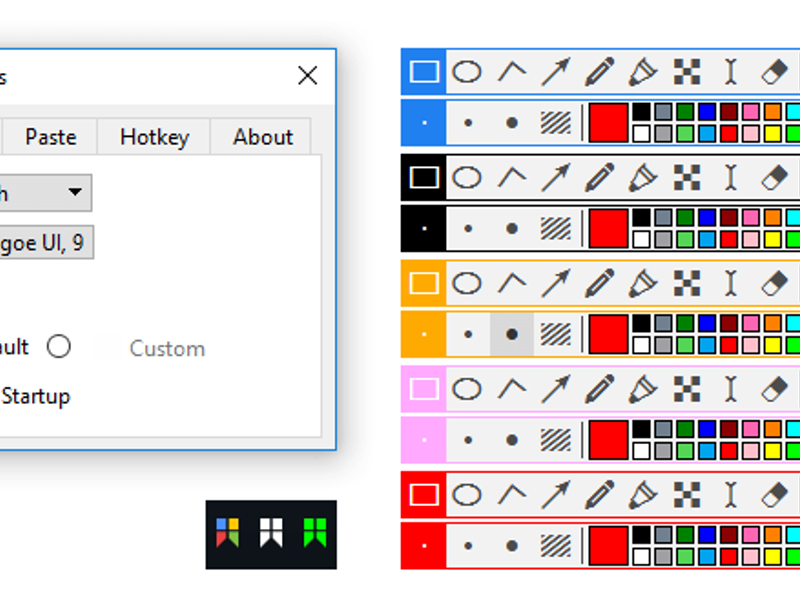Choose medium dot size in black toolbar

pyautogui.click(x=468, y=229)
